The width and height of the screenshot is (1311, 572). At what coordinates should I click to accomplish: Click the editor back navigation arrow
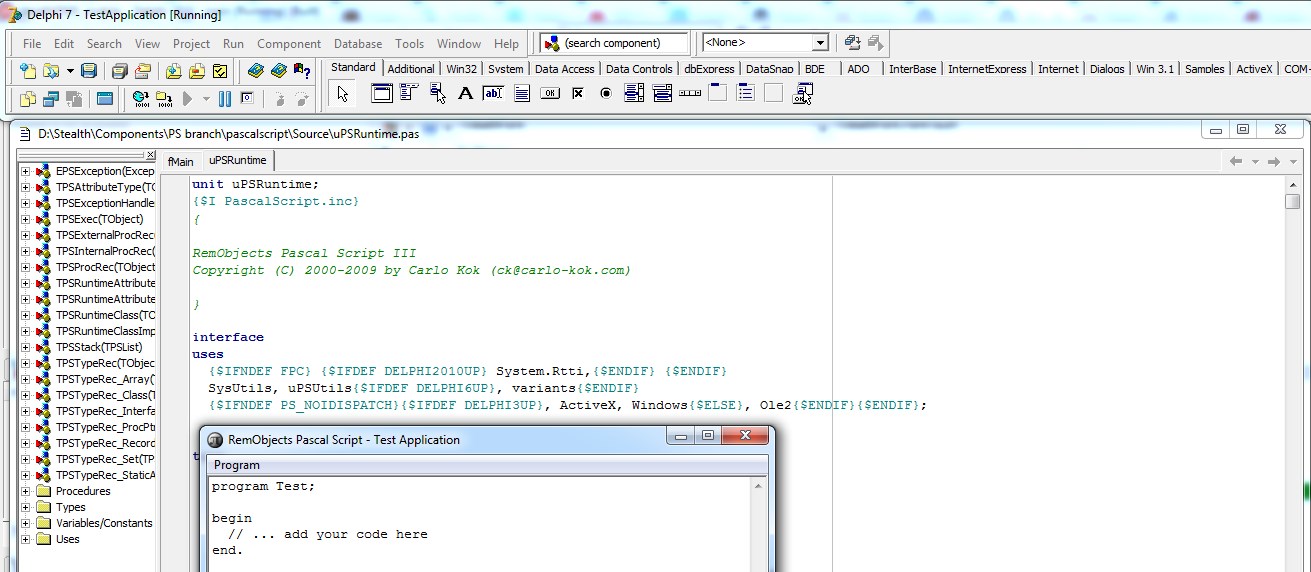(1236, 161)
